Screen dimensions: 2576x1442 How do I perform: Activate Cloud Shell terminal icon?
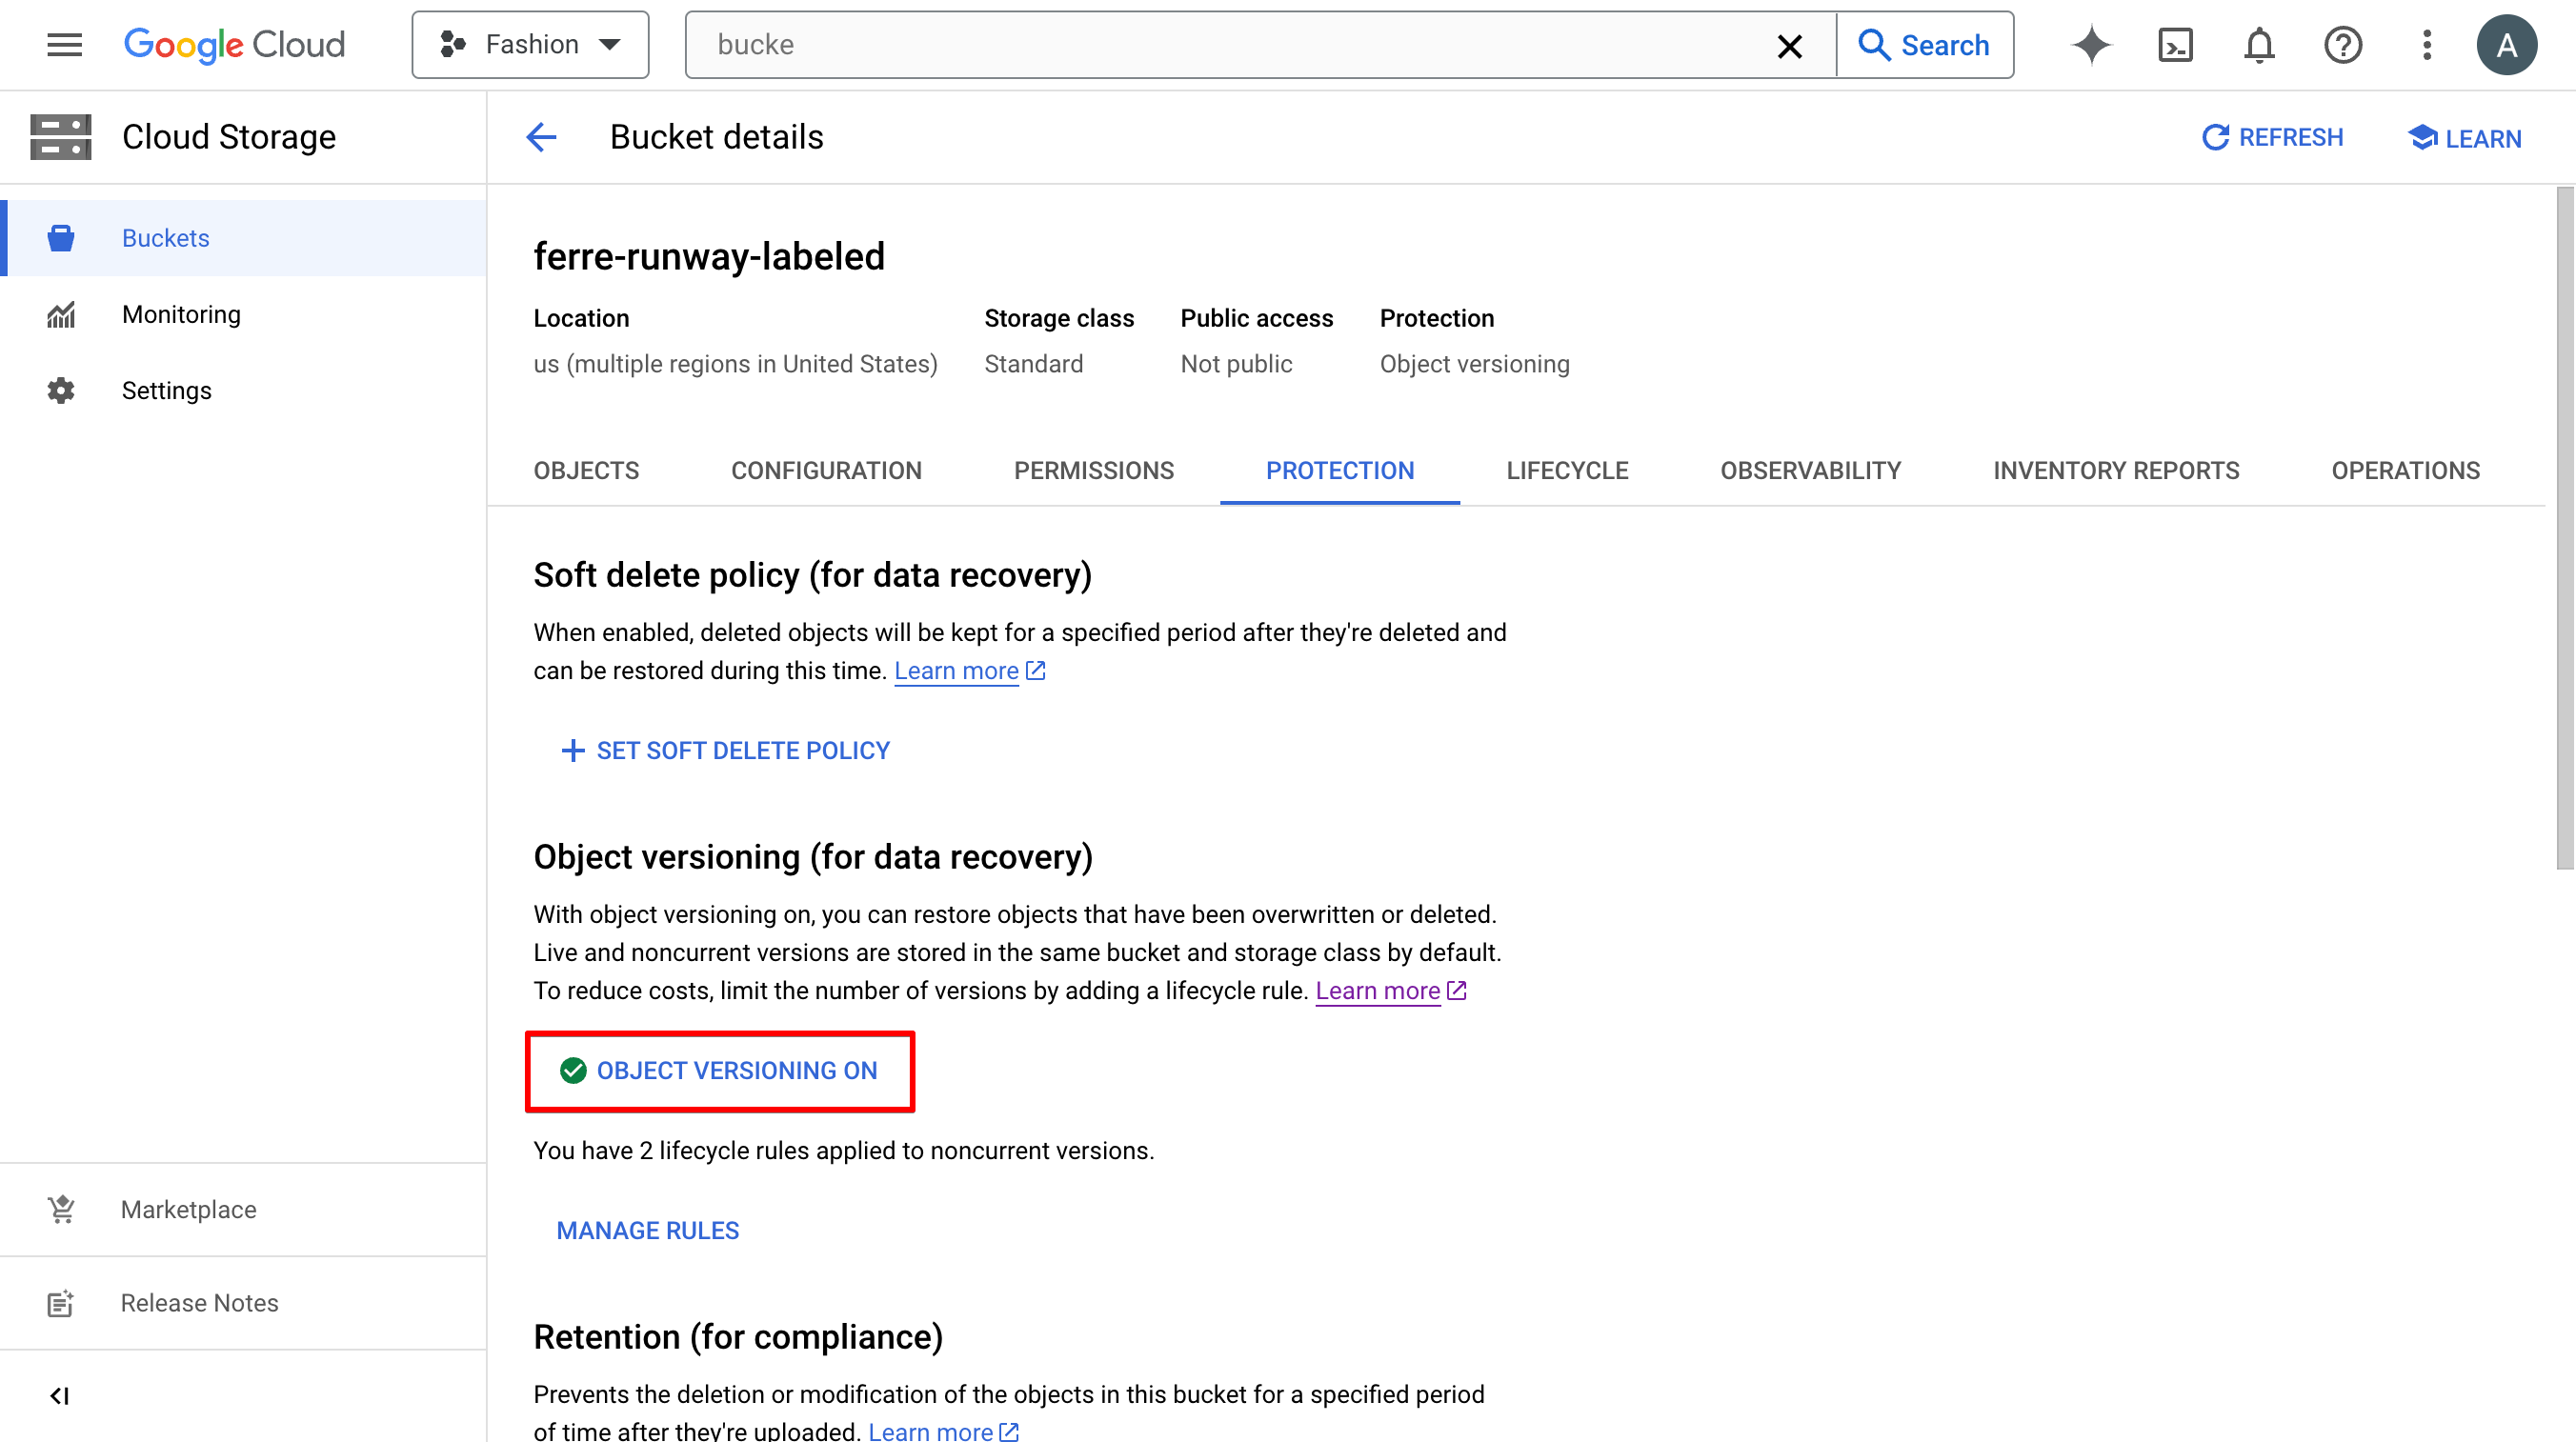(x=2175, y=45)
